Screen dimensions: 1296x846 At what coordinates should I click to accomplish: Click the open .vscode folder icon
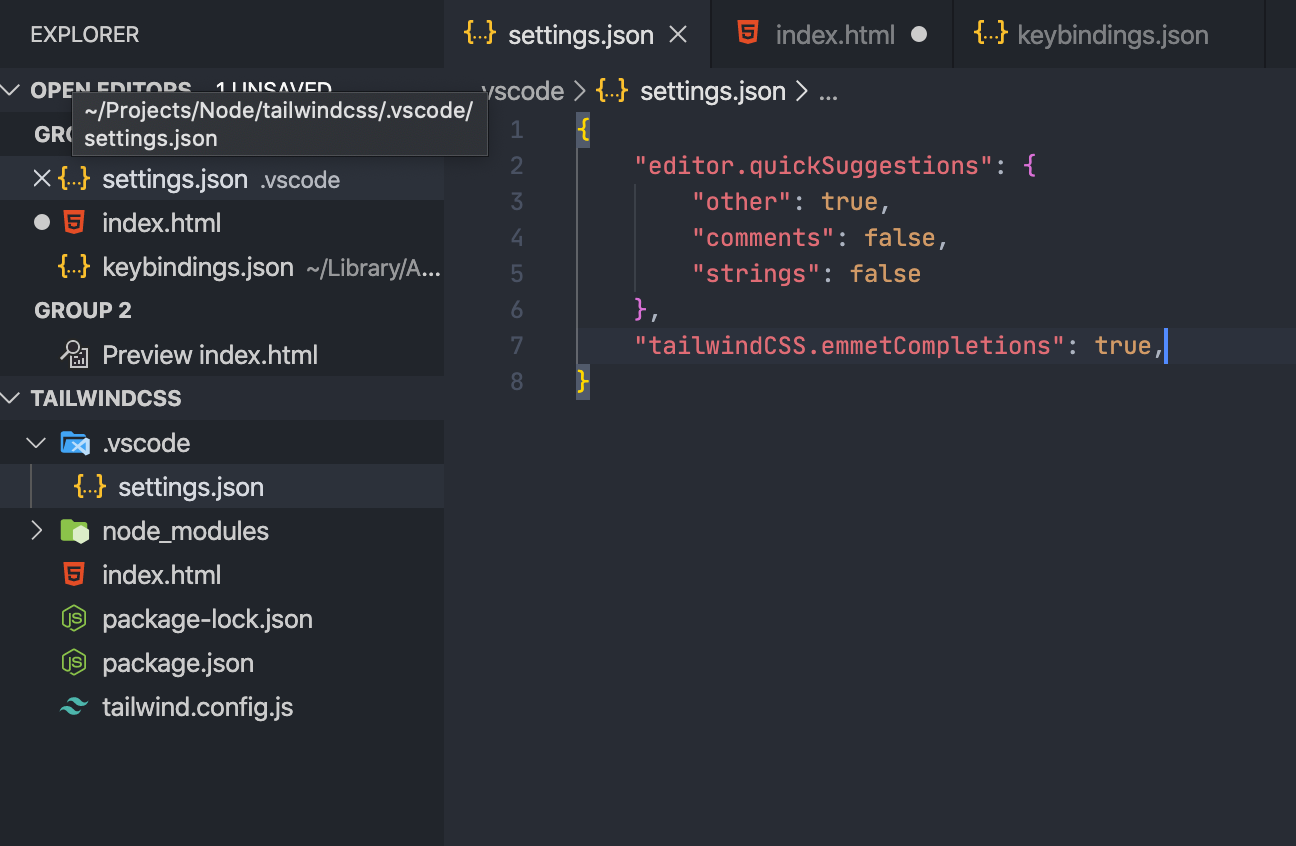coord(74,442)
